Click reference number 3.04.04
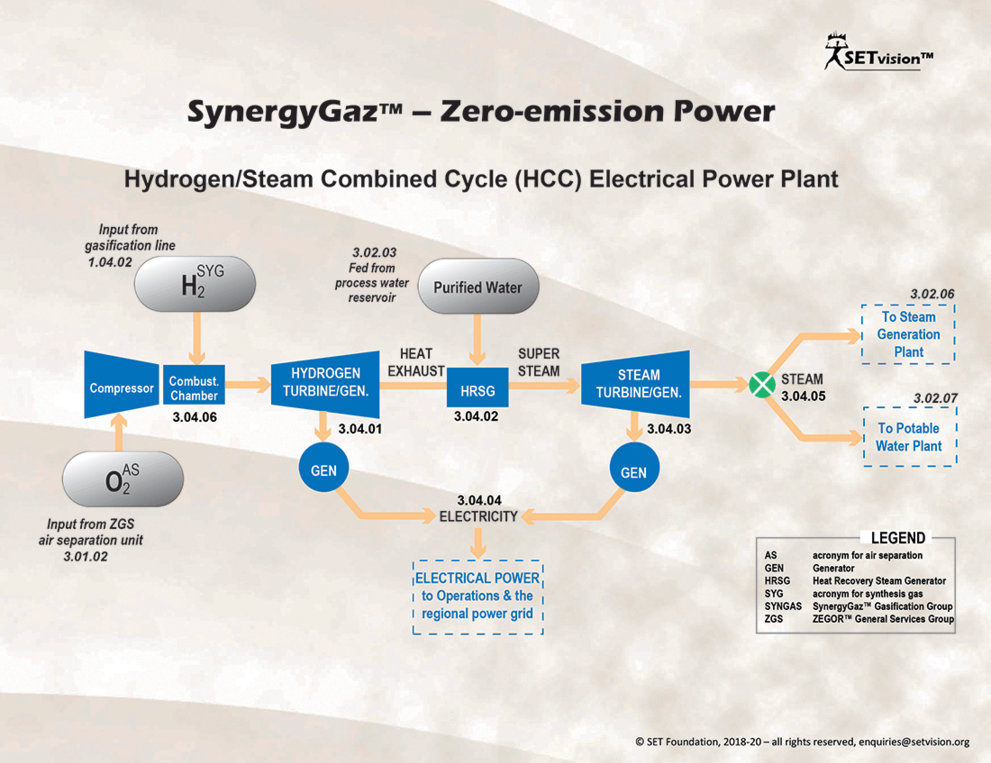991x763 pixels. pyautogui.click(x=479, y=500)
